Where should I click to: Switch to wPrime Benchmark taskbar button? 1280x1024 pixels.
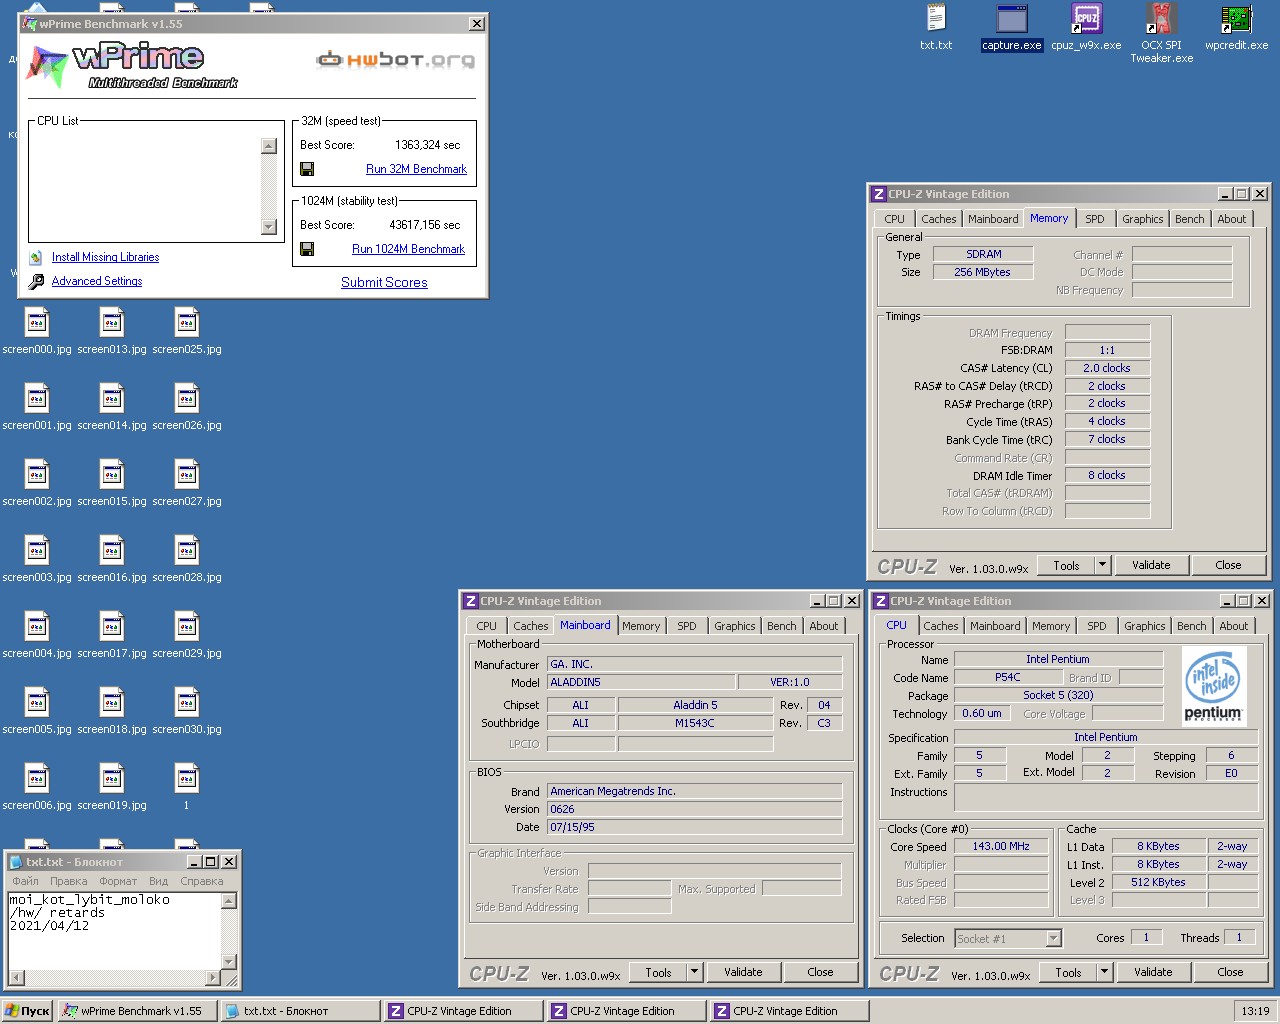[x=137, y=1011]
